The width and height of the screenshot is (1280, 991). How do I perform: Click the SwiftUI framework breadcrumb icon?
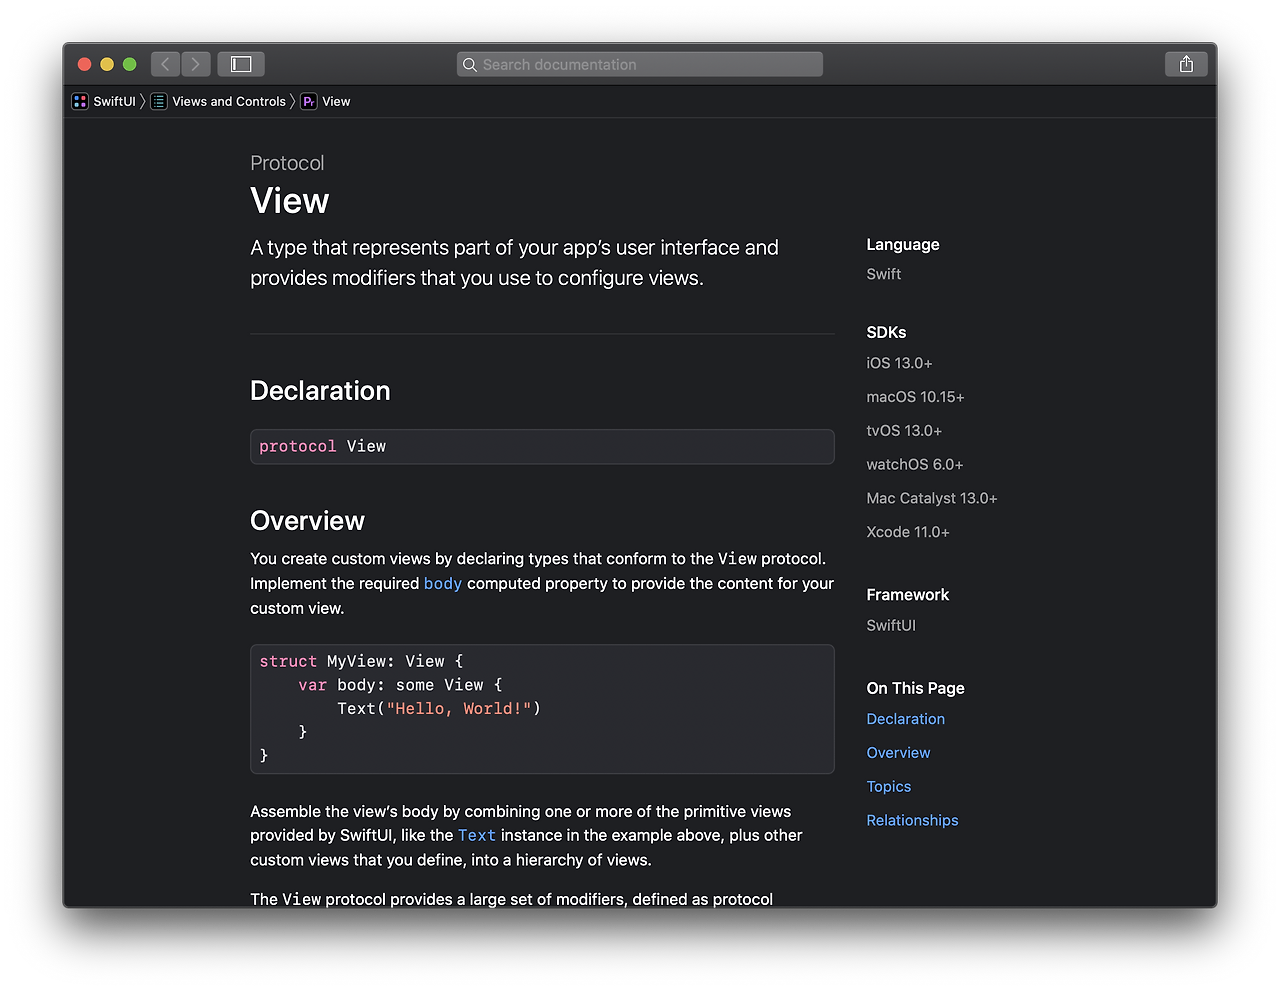[x=80, y=101]
